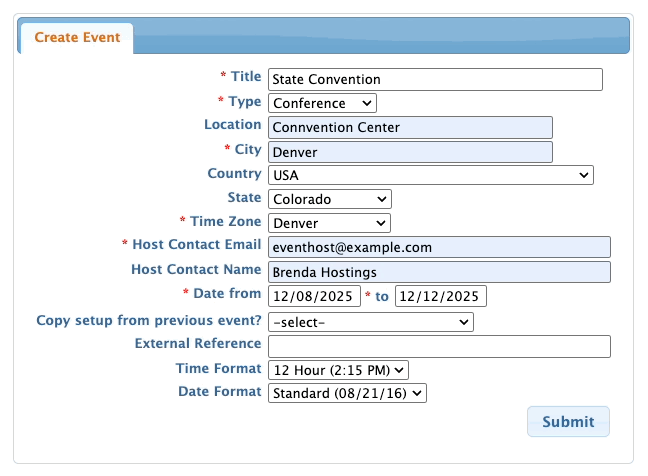This screenshot has width=648, height=476.
Task: Click the Date from field 12/08/2025
Action: click(313, 296)
